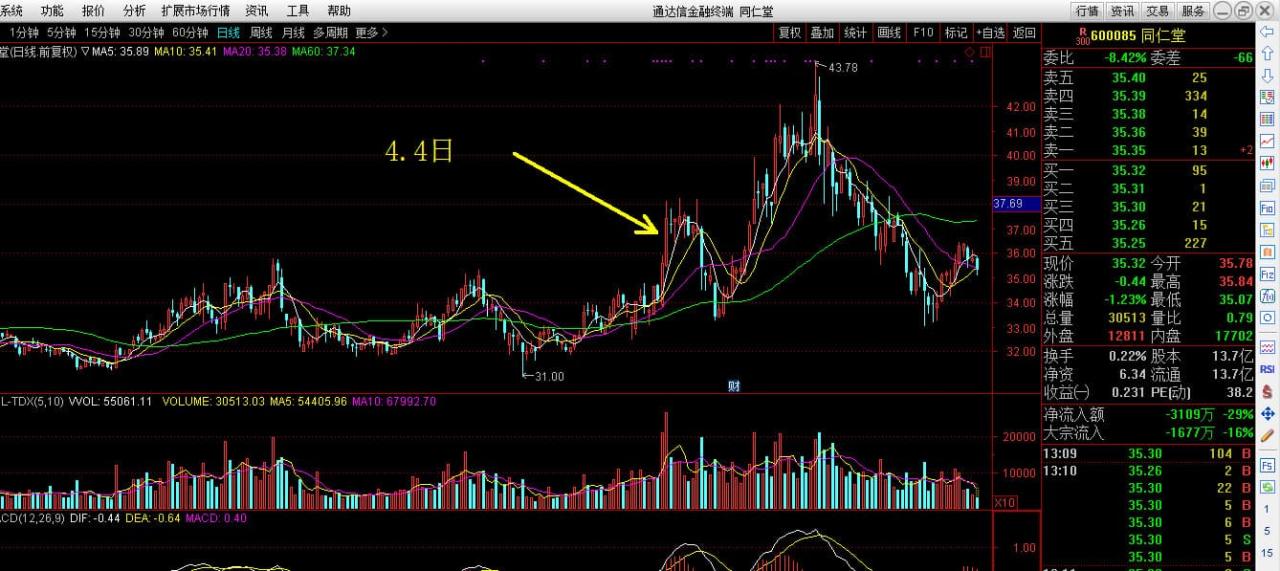Screen dimensions: 1280x571
Task: Click the 统计 statistics button
Action: click(855, 33)
